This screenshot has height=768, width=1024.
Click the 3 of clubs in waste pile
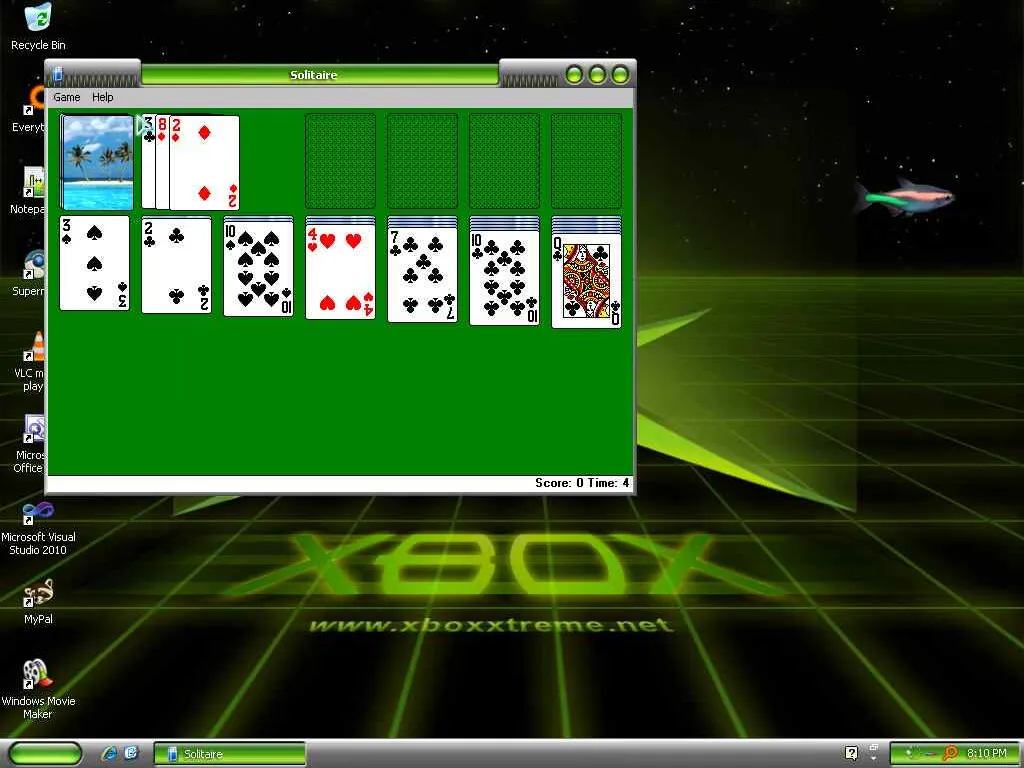(148, 161)
